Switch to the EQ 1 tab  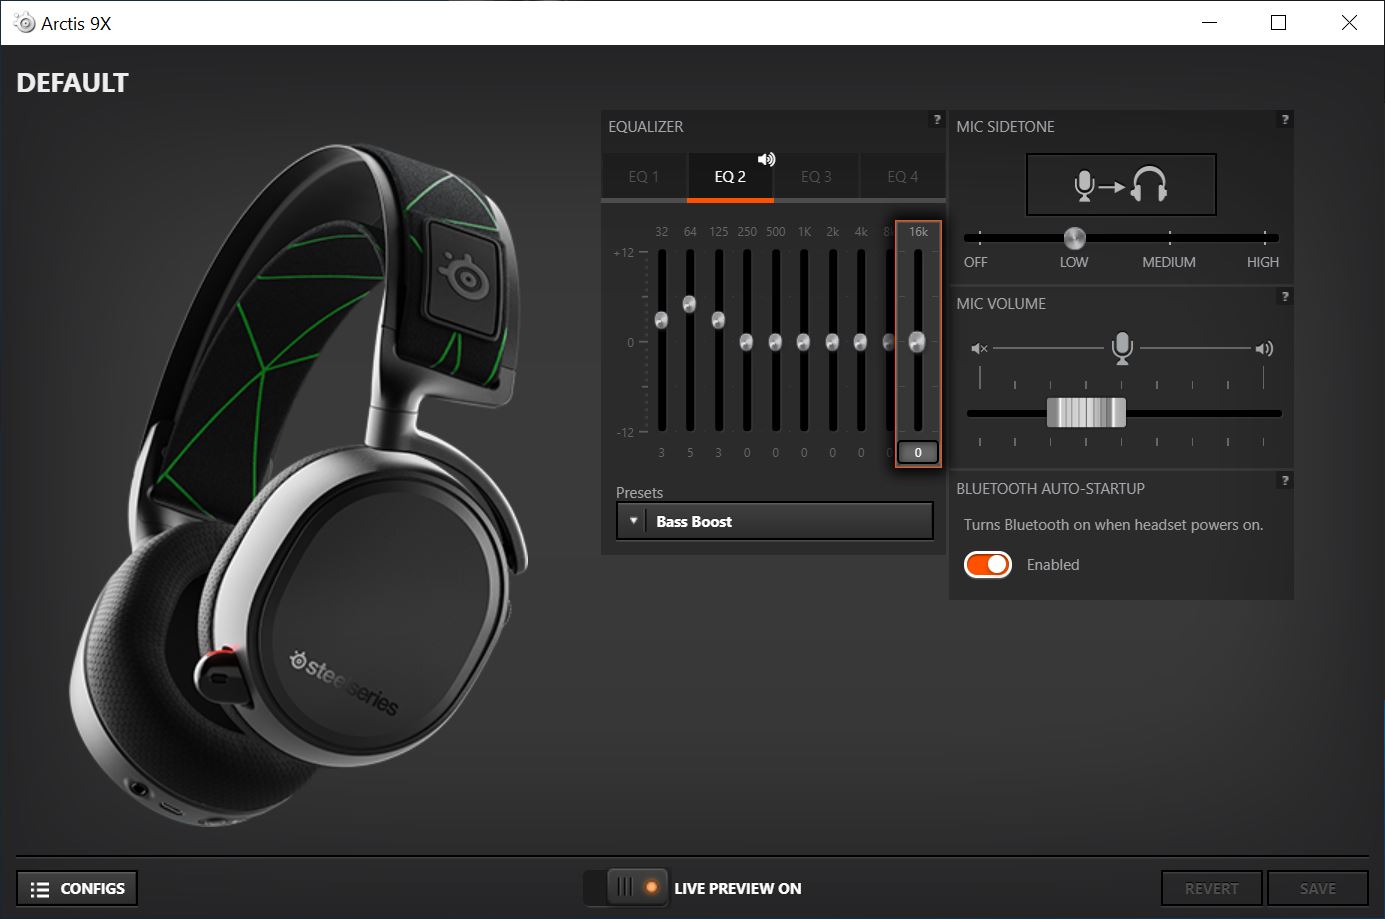pos(644,177)
